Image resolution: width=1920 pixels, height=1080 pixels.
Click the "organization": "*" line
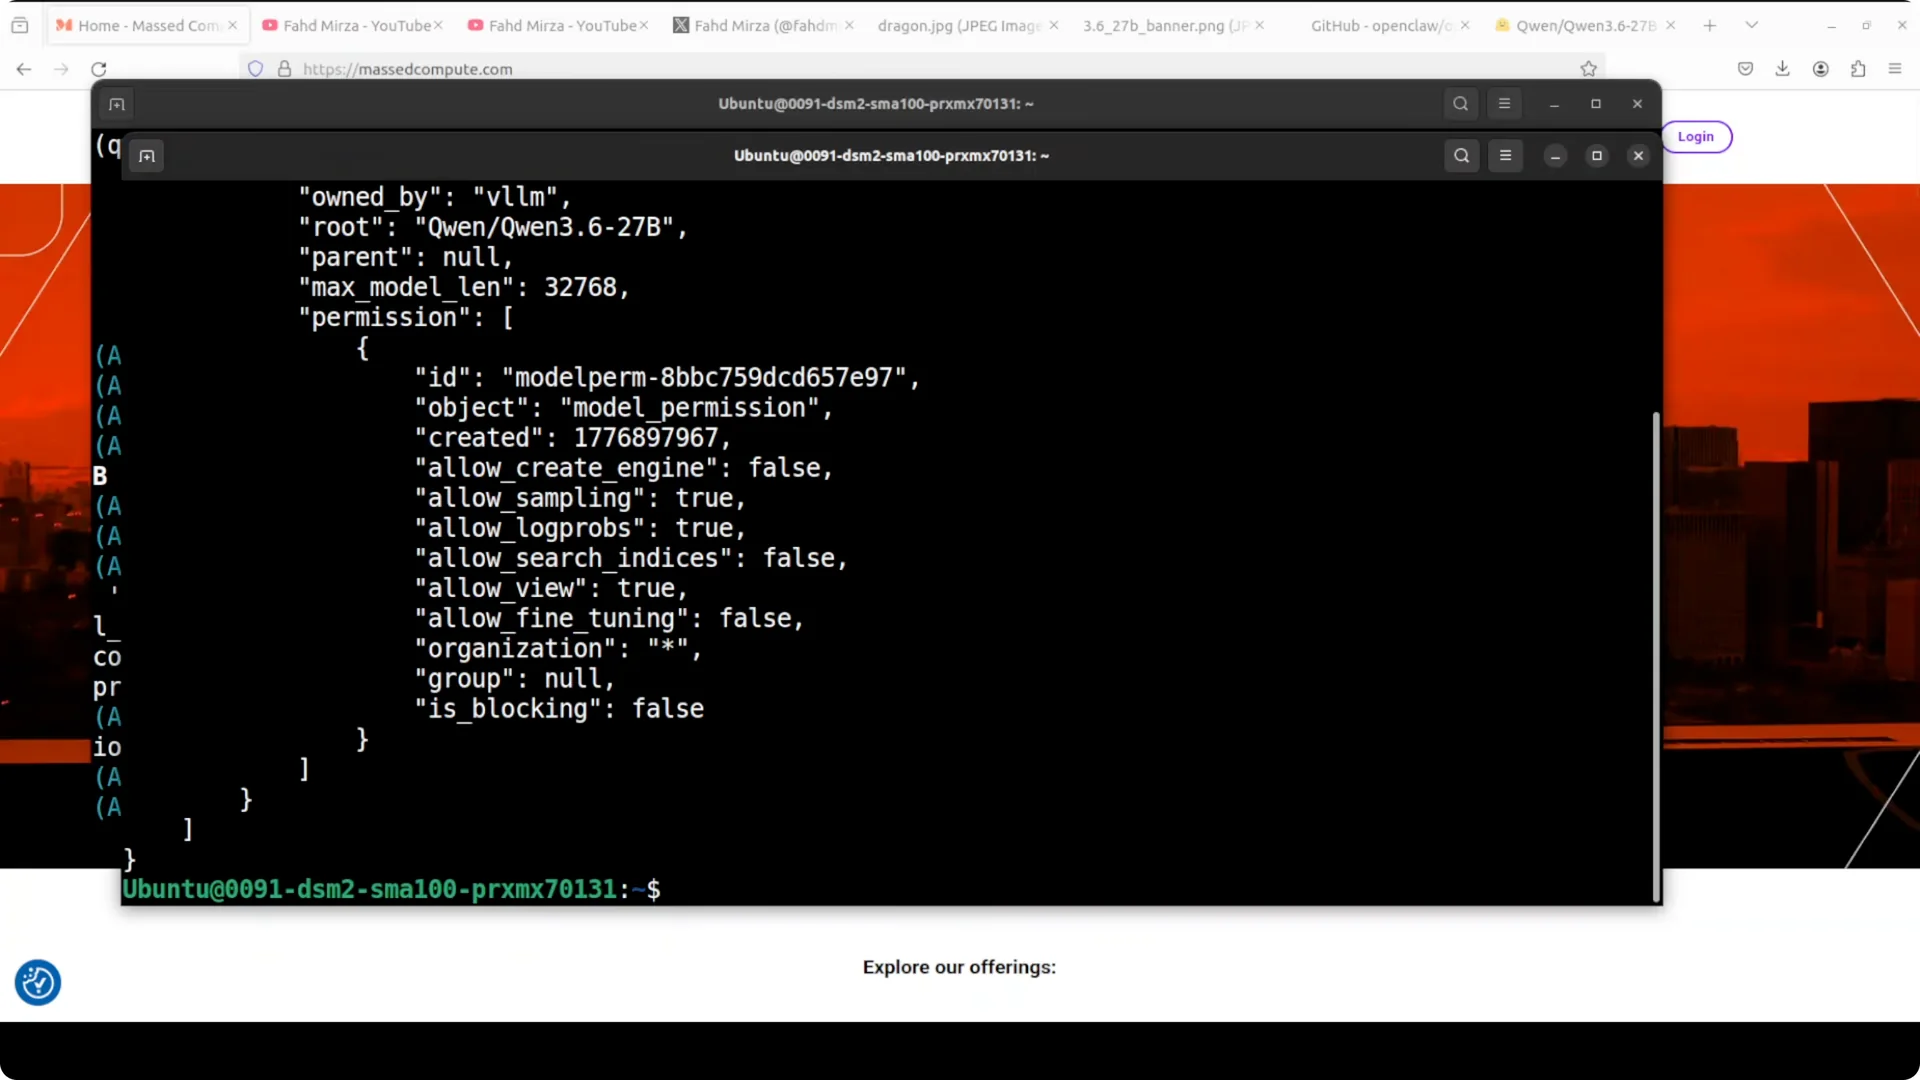point(558,648)
